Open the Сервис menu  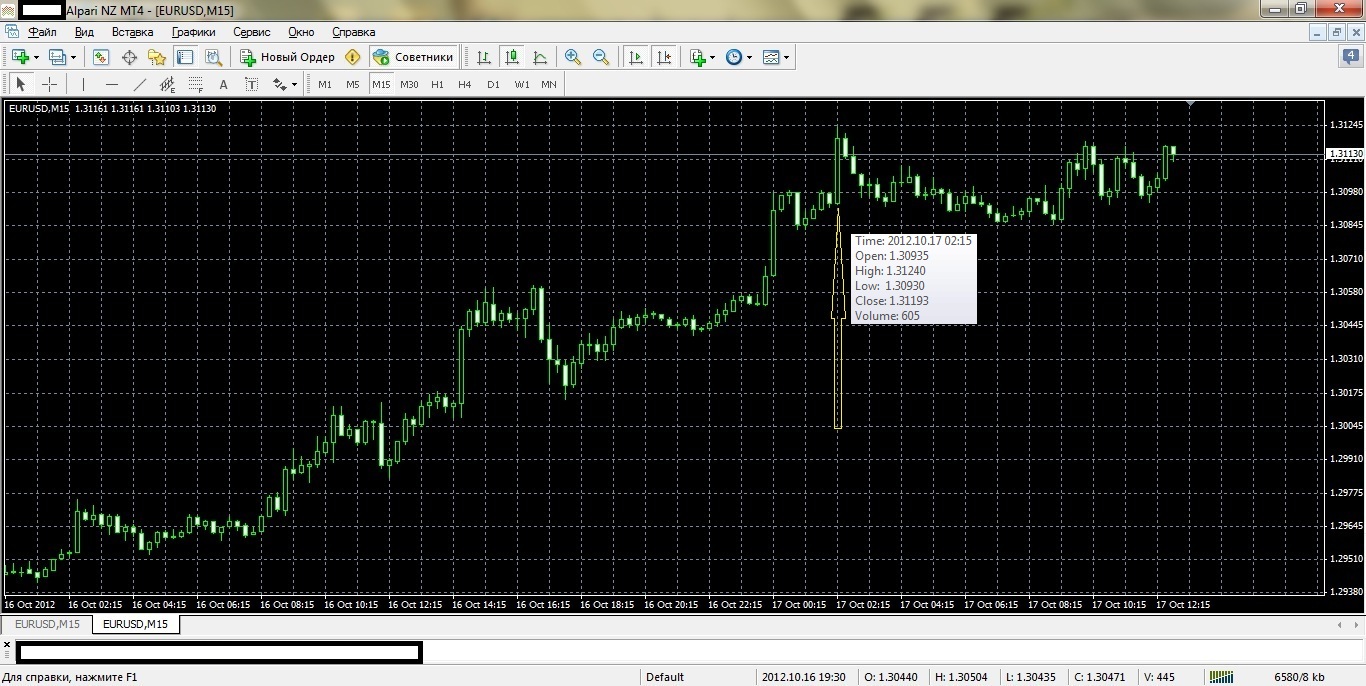pos(252,32)
